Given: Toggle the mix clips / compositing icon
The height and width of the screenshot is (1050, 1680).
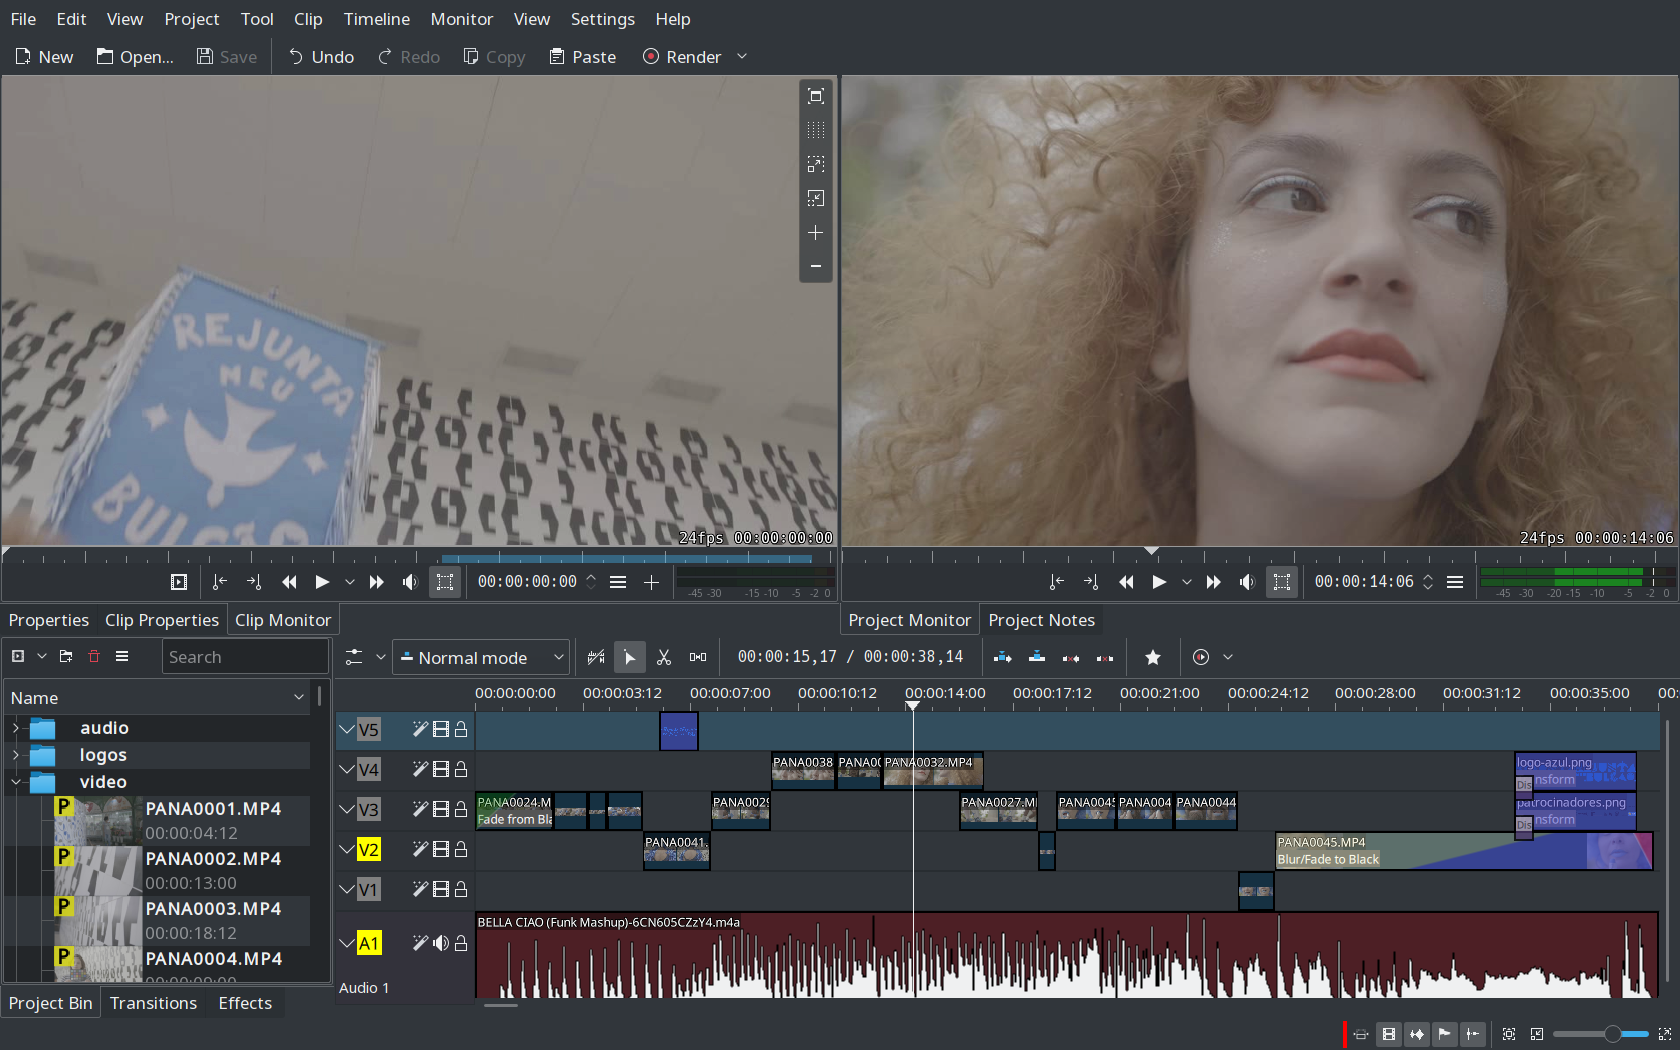Looking at the screenshot, I should click(x=596, y=657).
